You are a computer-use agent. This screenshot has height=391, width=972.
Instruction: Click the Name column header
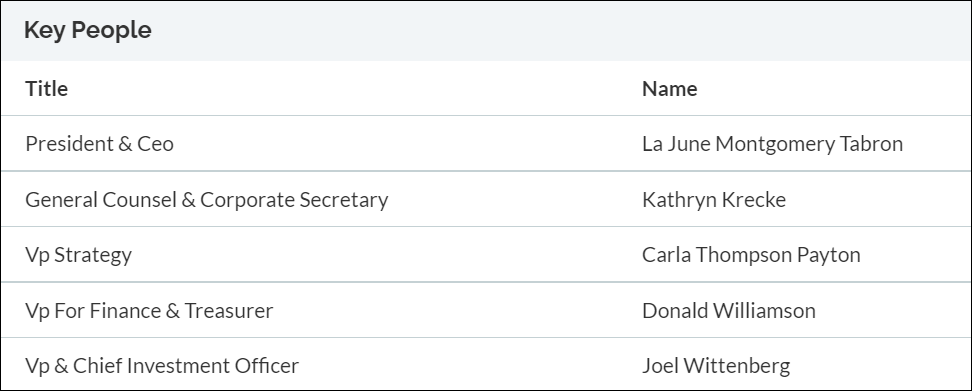tap(669, 89)
